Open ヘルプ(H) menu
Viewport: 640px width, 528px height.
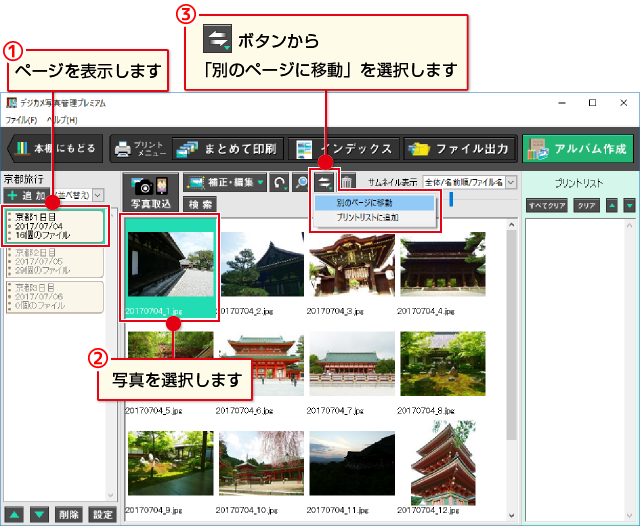62,120
